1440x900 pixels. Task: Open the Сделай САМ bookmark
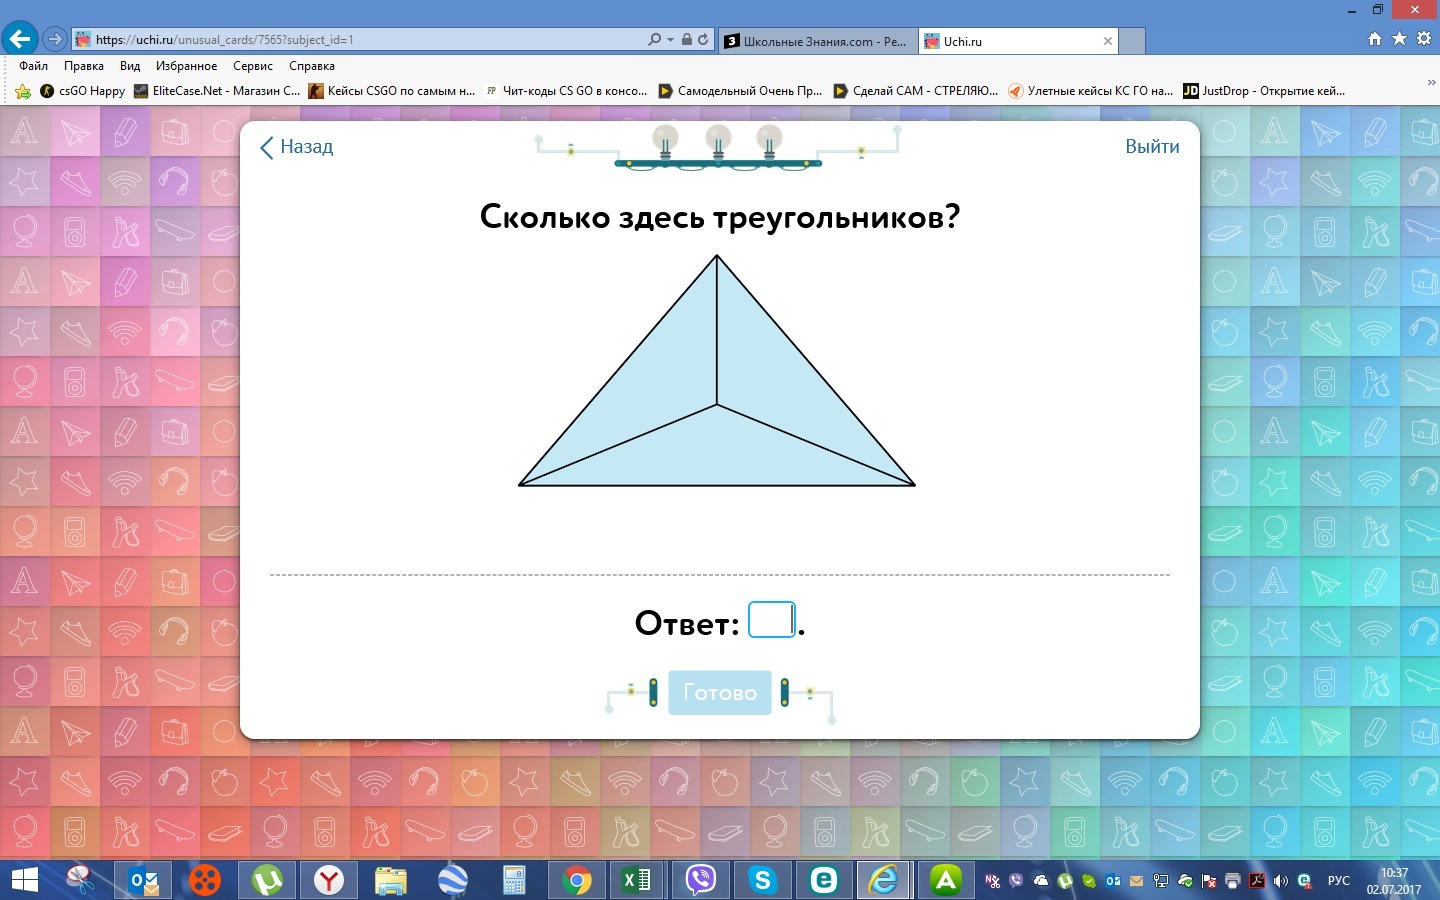pyautogui.click(x=916, y=91)
